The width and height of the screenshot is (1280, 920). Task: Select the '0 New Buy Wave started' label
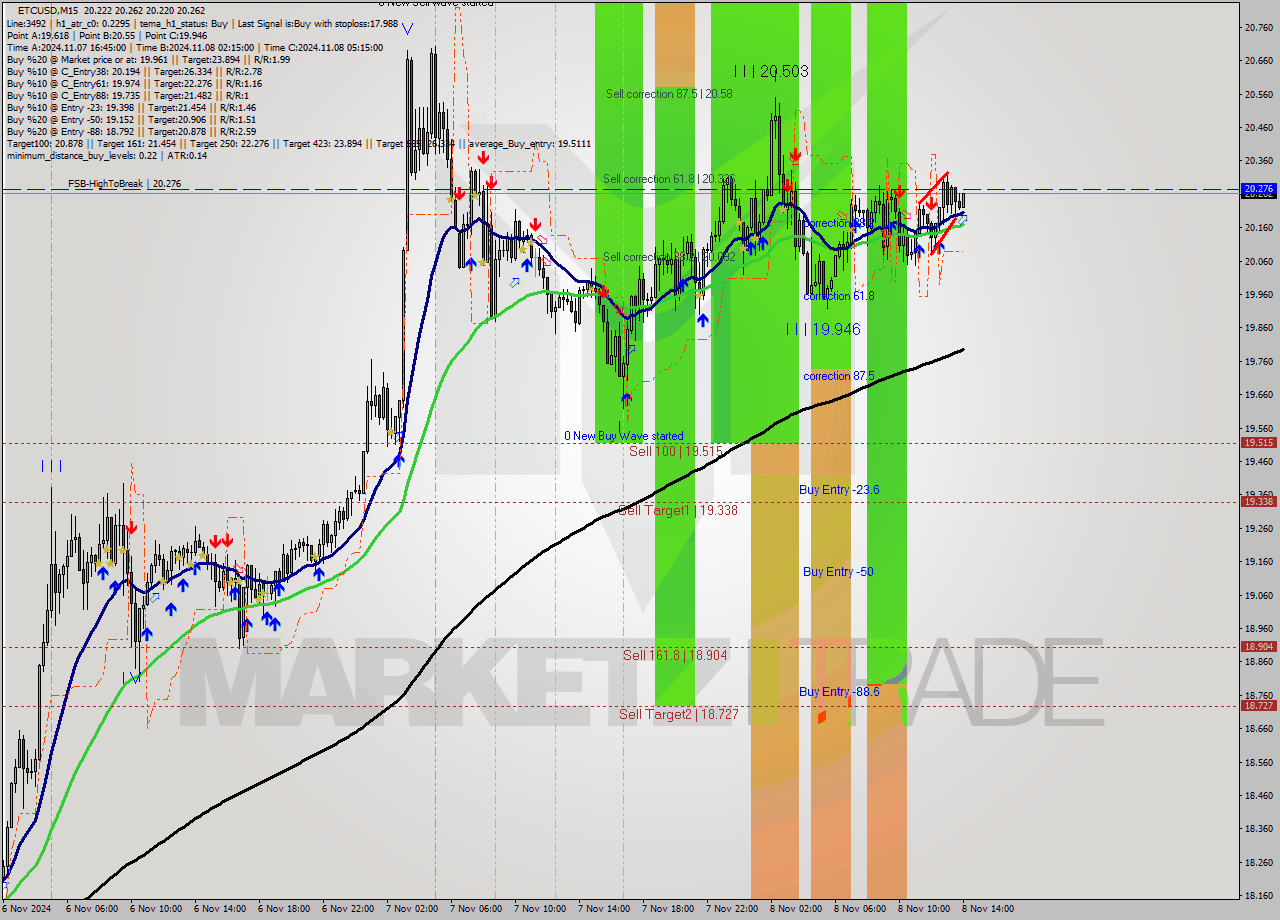(x=624, y=436)
